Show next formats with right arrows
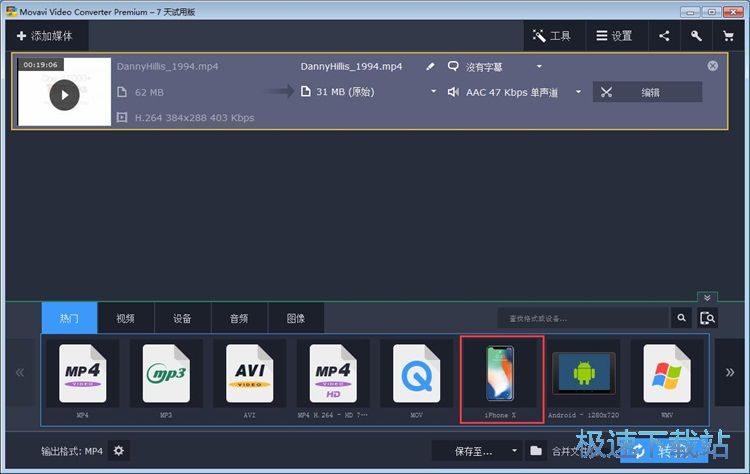750x474 pixels. point(729,372)
